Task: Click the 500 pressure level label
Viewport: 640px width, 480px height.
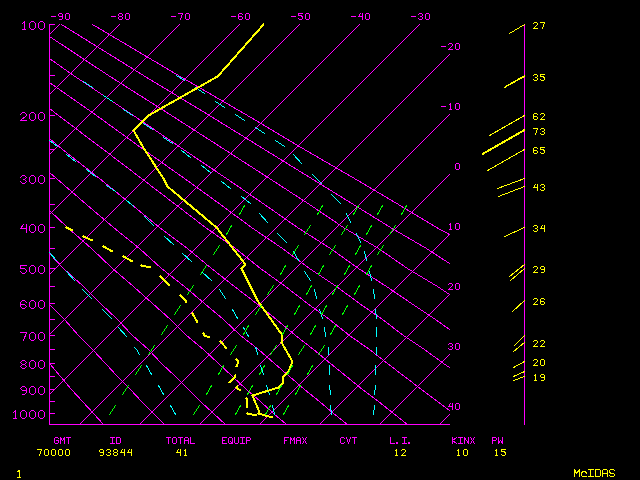Action: 33,270
